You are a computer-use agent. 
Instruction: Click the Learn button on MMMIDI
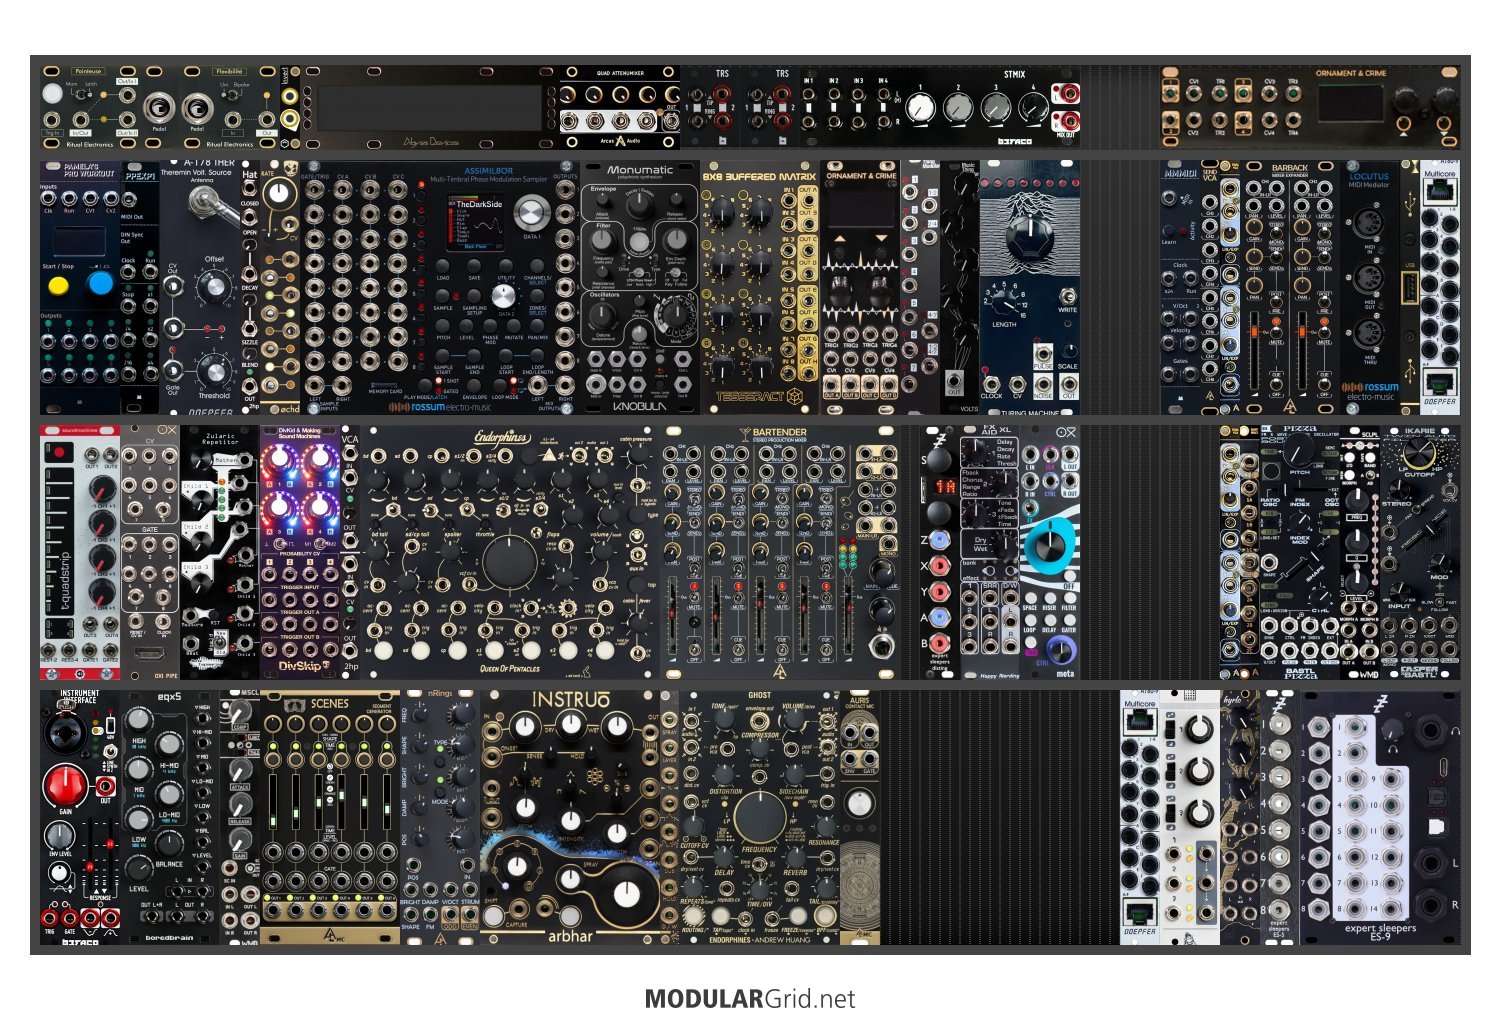pos(1170,232)
